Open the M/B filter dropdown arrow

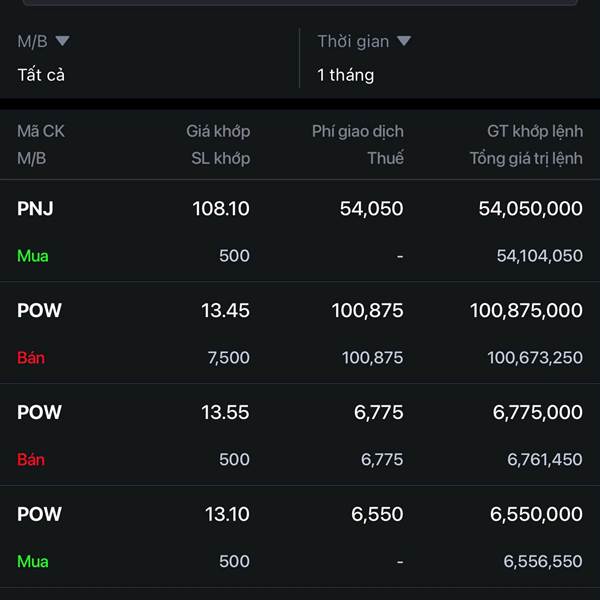62,41
